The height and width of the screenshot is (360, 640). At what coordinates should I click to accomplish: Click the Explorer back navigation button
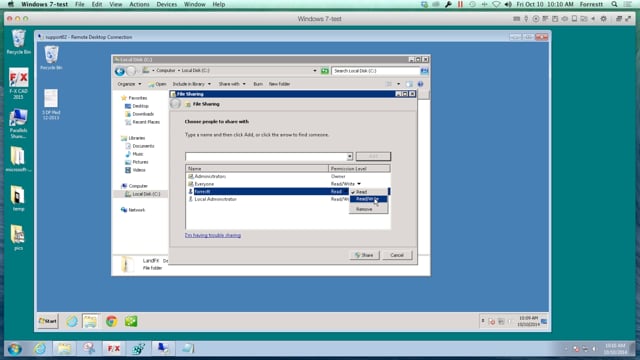click(120, 71)
